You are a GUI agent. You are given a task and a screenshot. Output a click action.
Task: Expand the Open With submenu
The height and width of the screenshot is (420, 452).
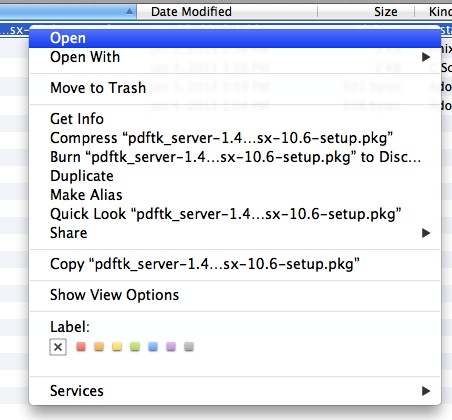(235, 57)
